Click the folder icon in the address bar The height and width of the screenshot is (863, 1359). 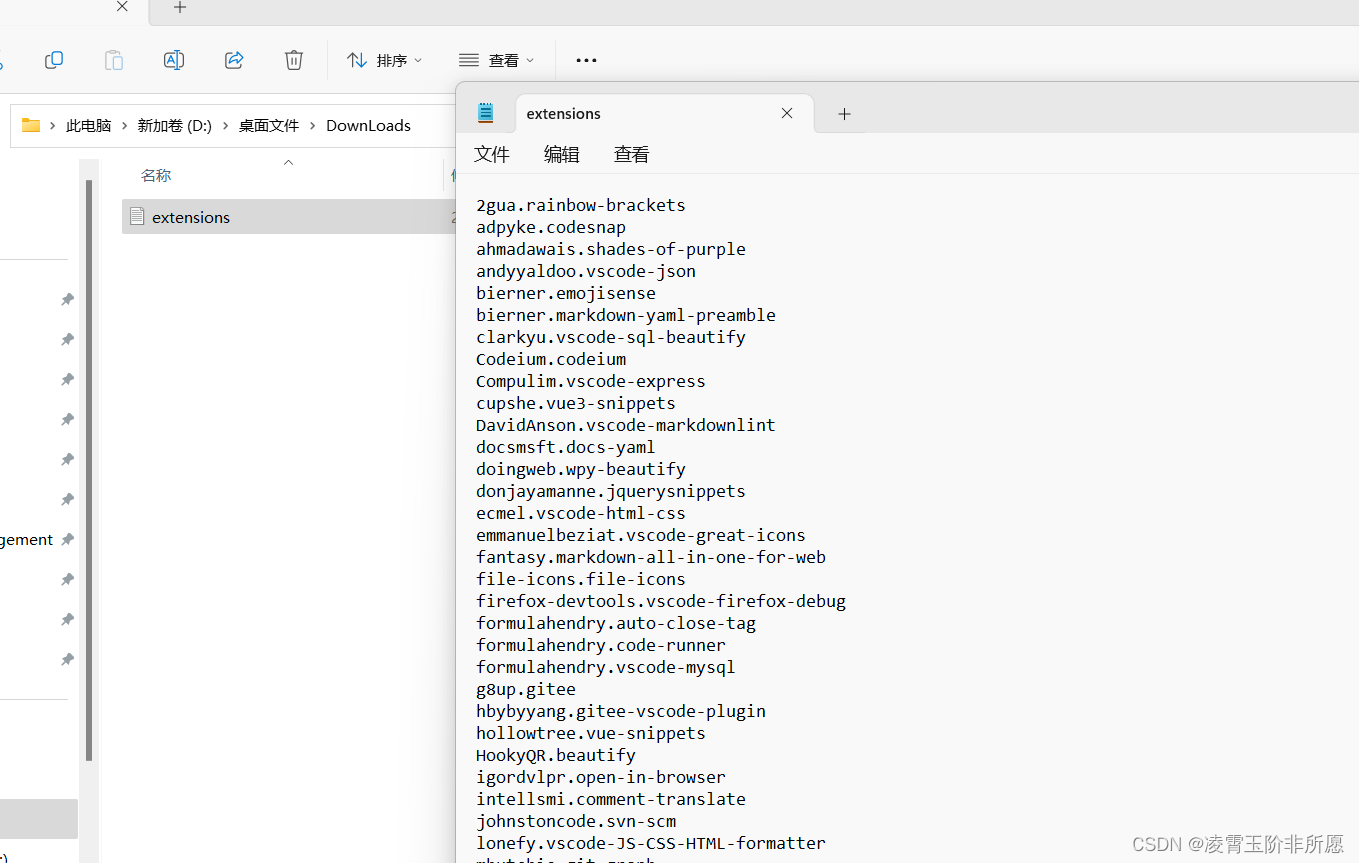31,125
